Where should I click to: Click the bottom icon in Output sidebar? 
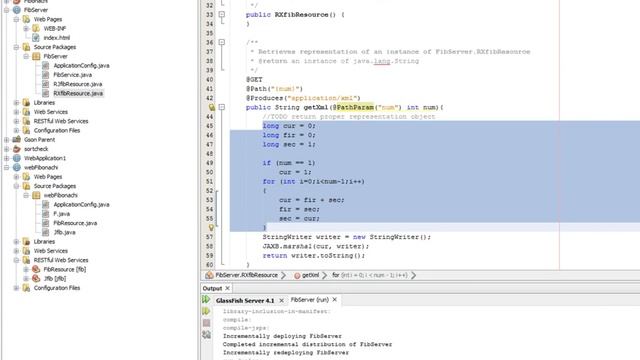(206, 335)
